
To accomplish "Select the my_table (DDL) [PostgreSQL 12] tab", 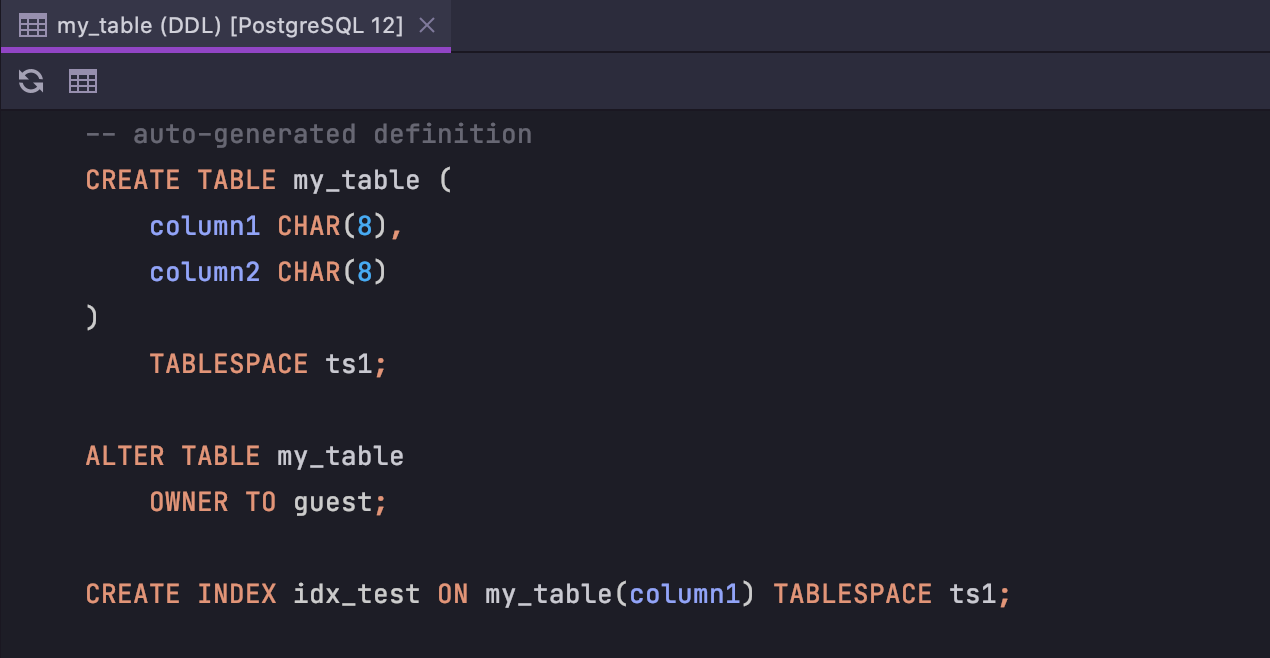I will [x=225, y=26].
